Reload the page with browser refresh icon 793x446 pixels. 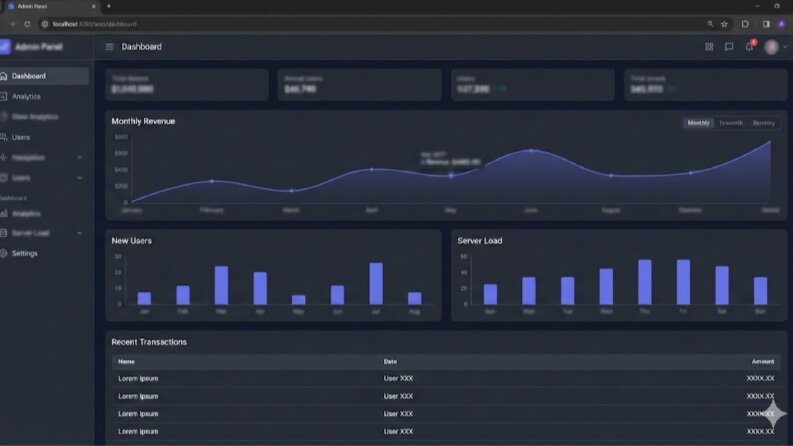pos(27,24)
